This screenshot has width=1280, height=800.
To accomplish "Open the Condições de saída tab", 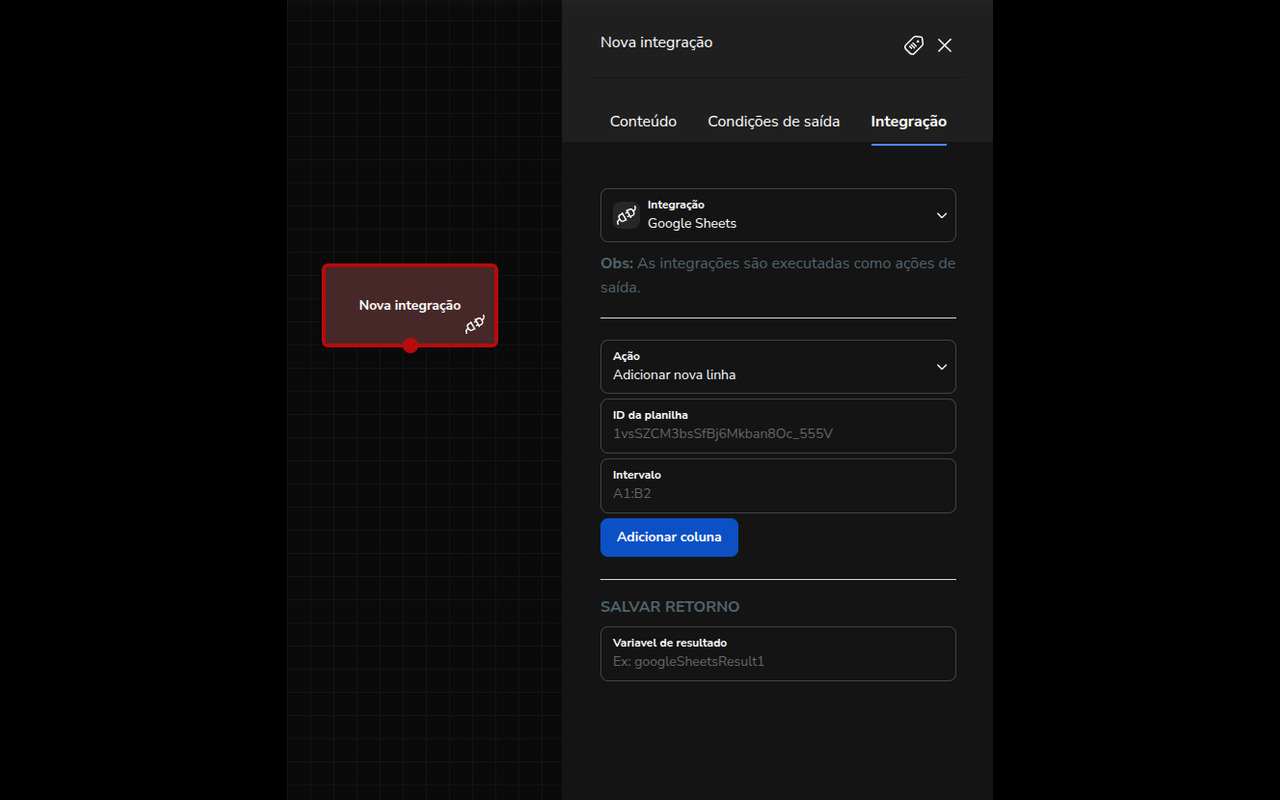I will (773, 121).
